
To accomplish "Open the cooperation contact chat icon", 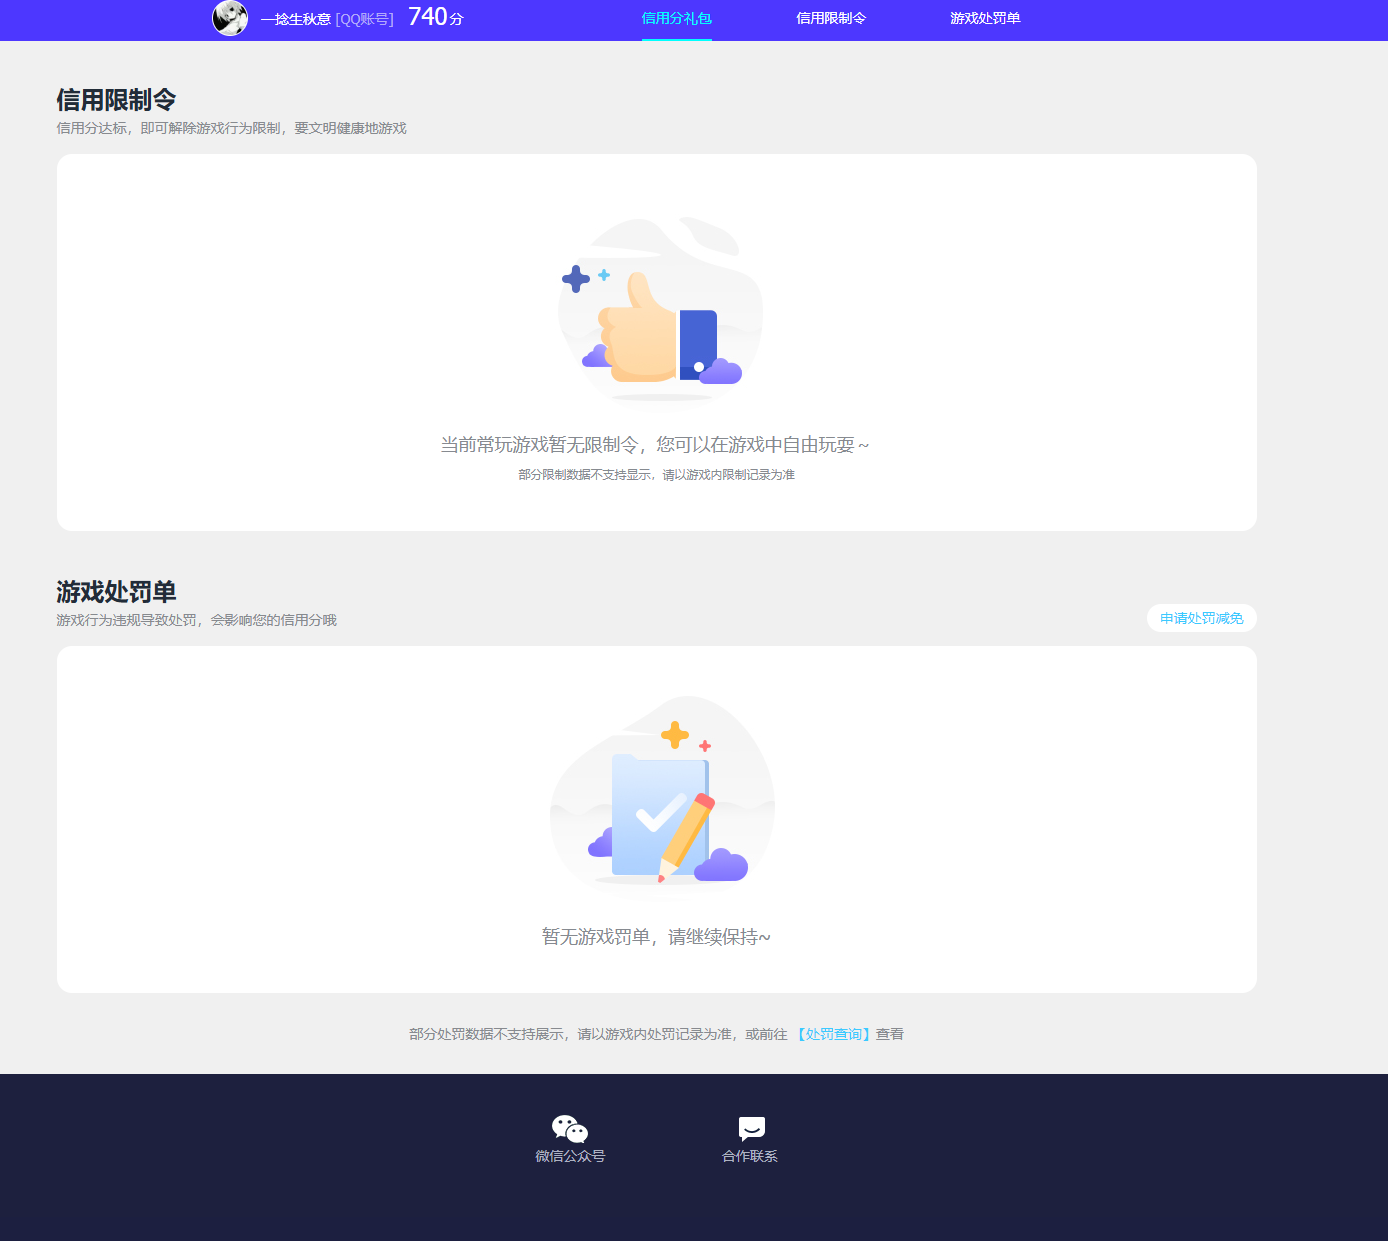I will pyautogui.click(x=751, y=1129).
